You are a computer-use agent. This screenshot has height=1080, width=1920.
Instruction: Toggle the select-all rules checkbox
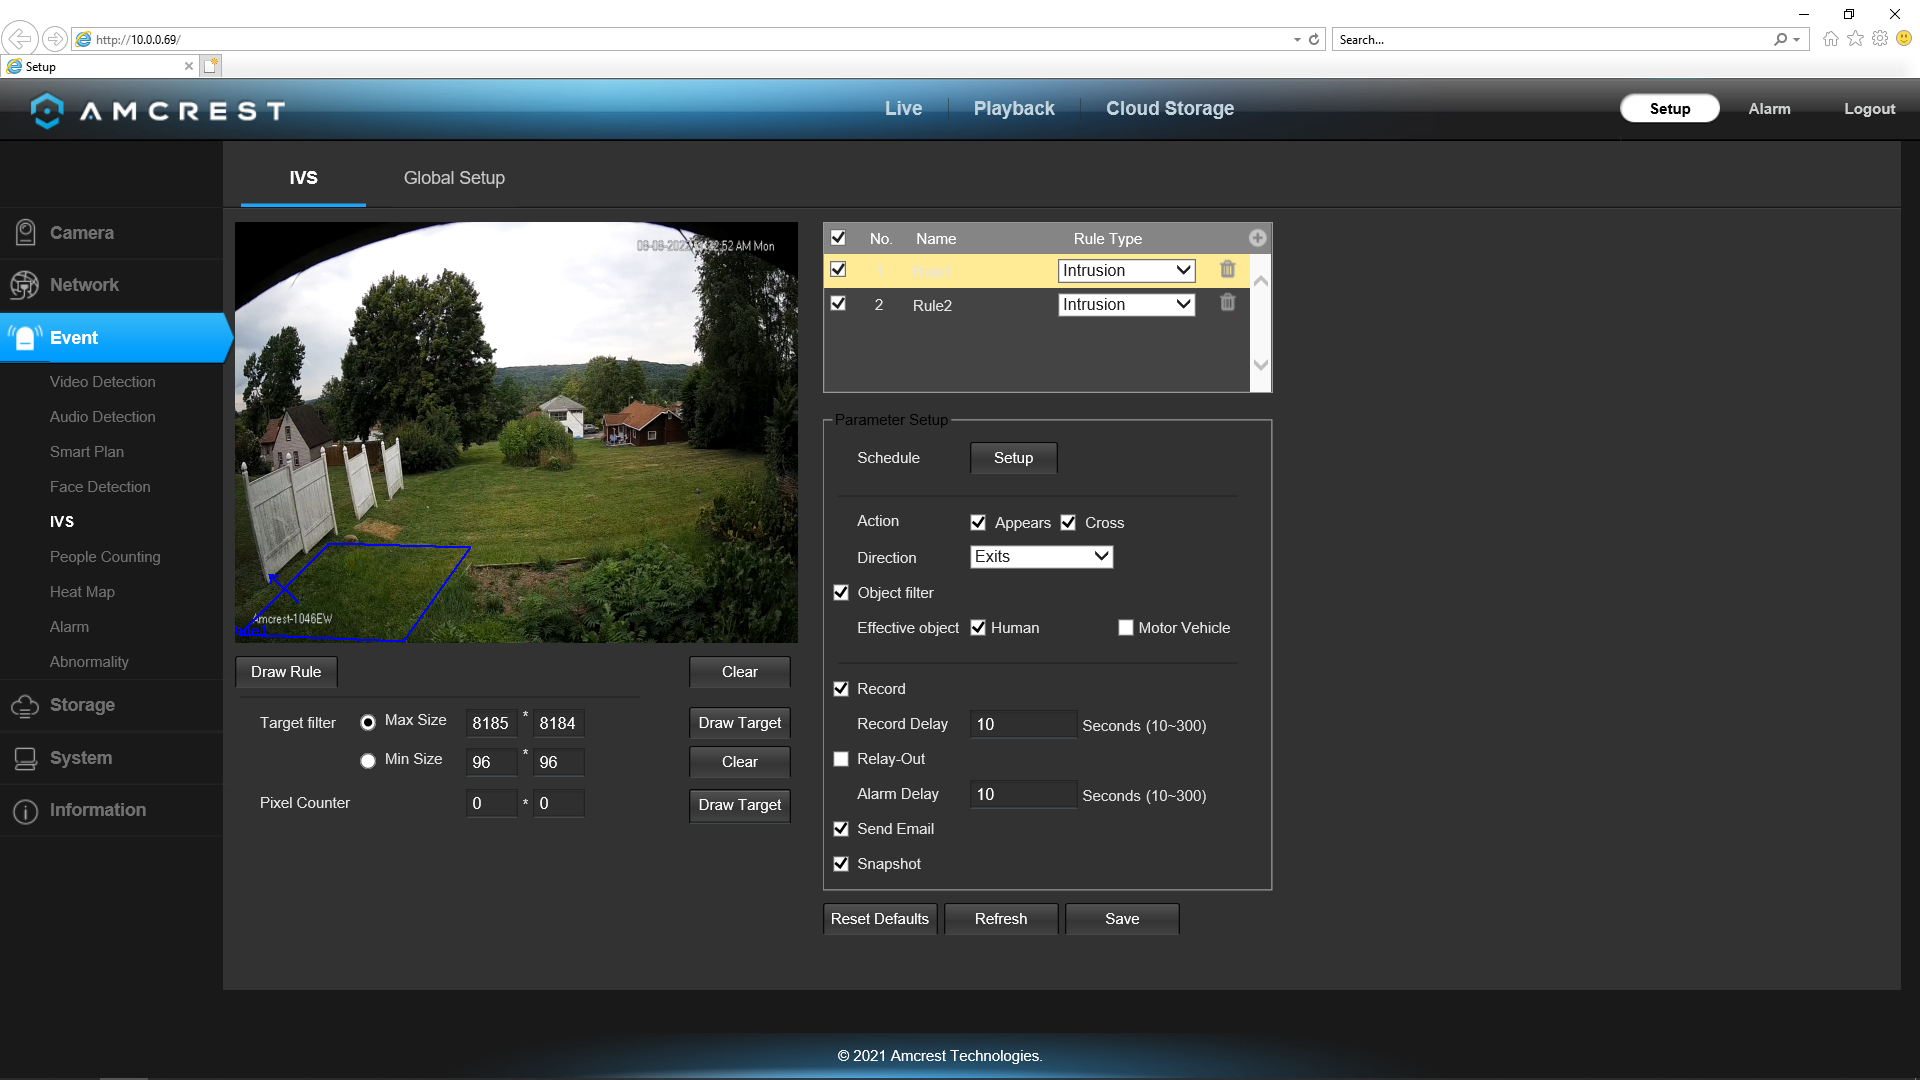[838, 238]
